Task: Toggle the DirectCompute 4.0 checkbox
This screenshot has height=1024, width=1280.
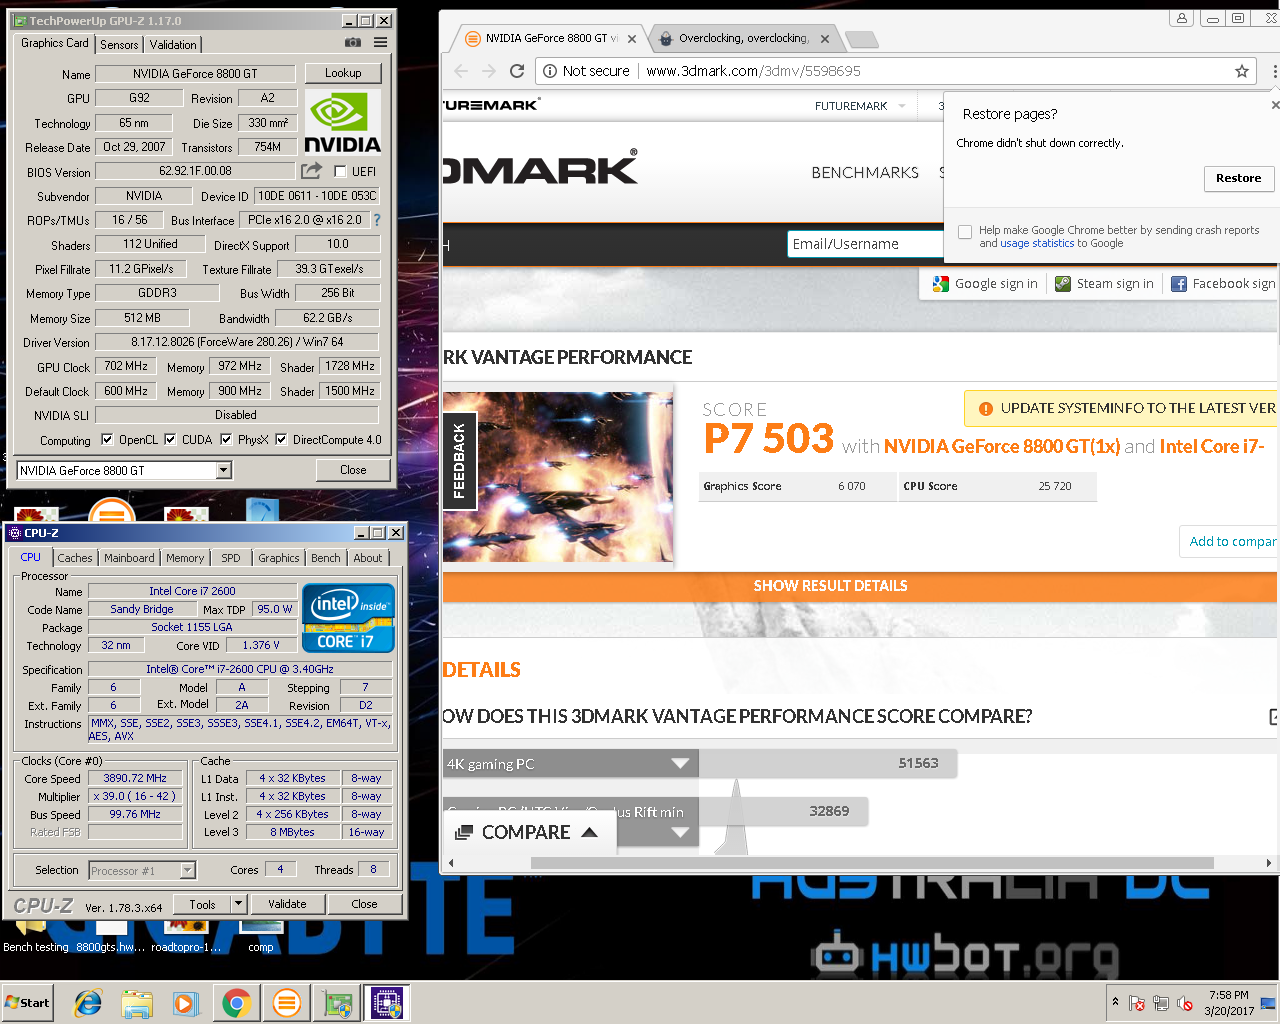Action: [x=281, y=439]
